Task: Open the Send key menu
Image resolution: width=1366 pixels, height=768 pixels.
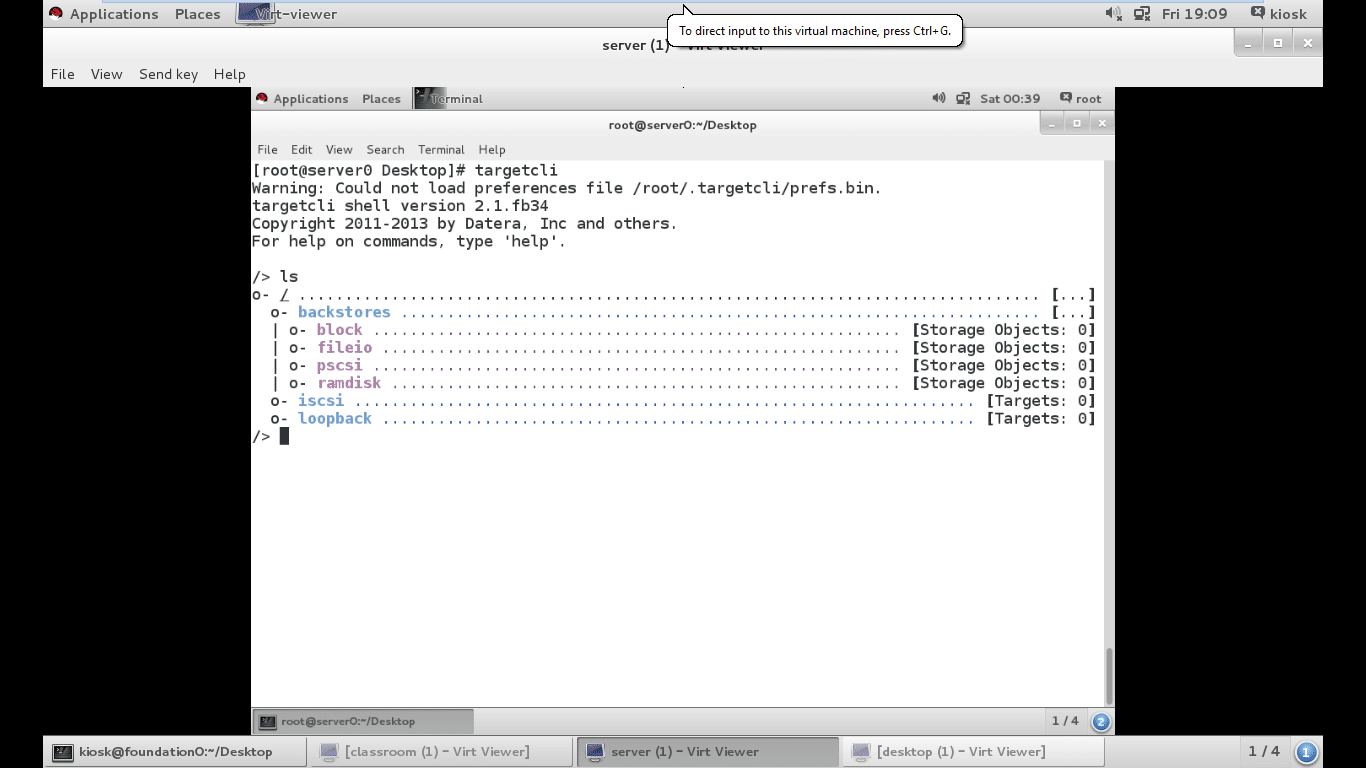Action: tap(168, 74)
